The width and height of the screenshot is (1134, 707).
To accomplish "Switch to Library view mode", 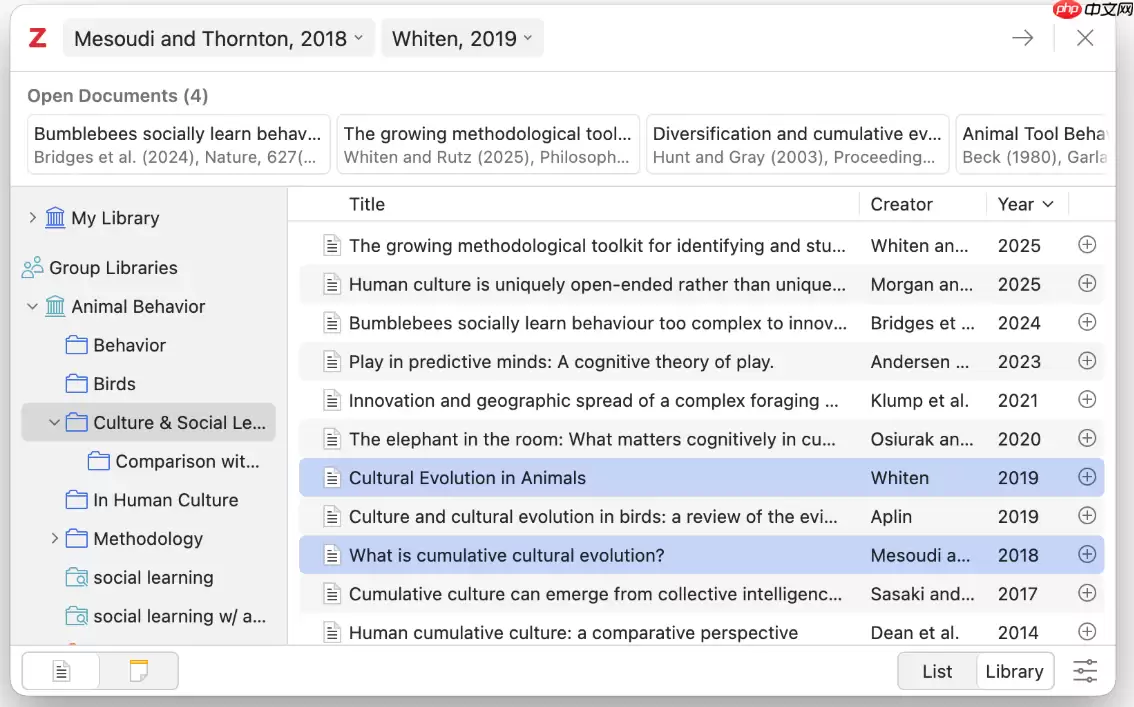I will 1014,672.
